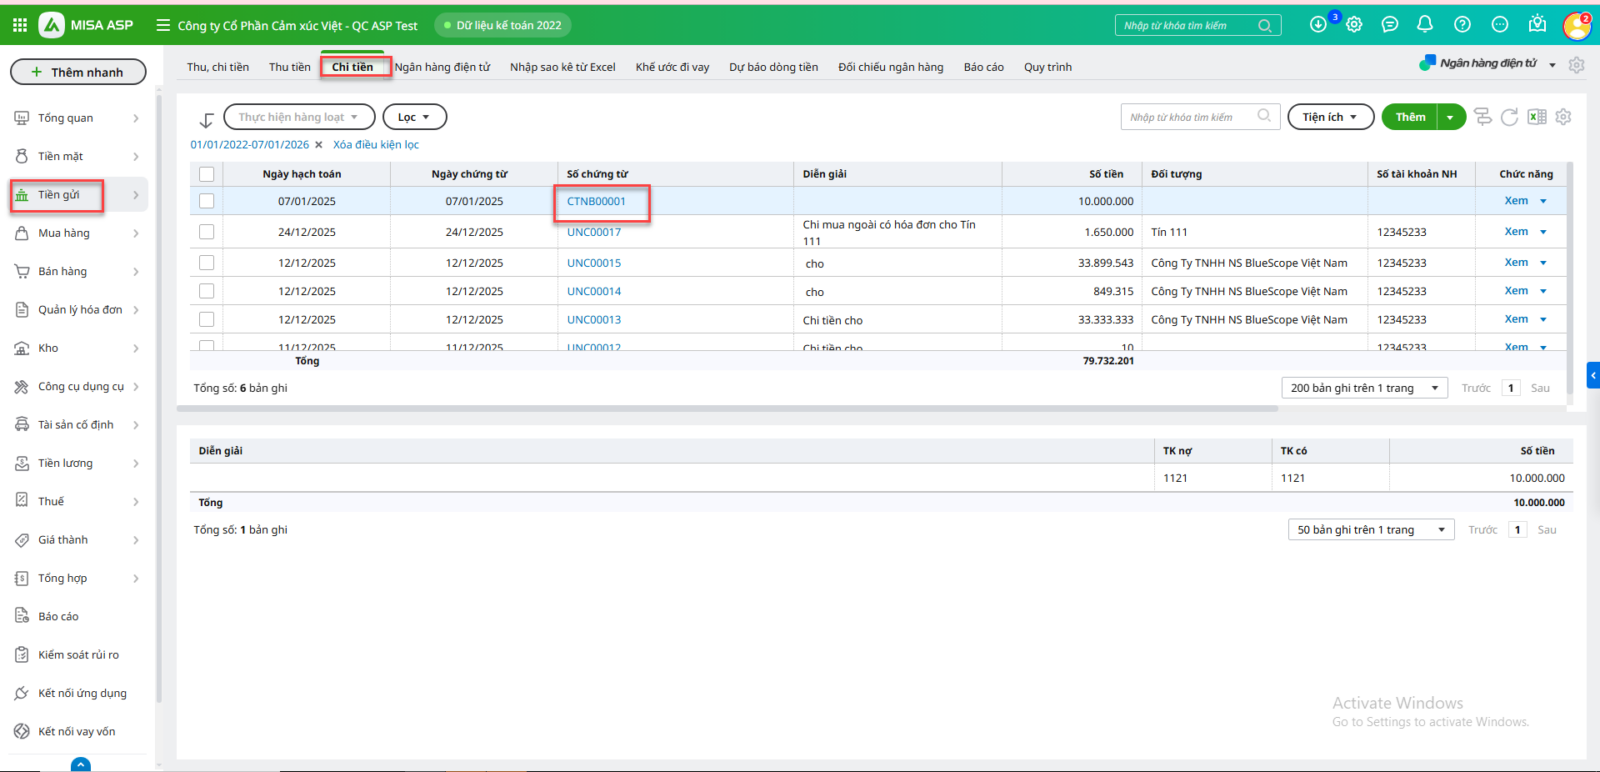
Task: Open the chat messages icon
Action: (x=1389, y=24)
